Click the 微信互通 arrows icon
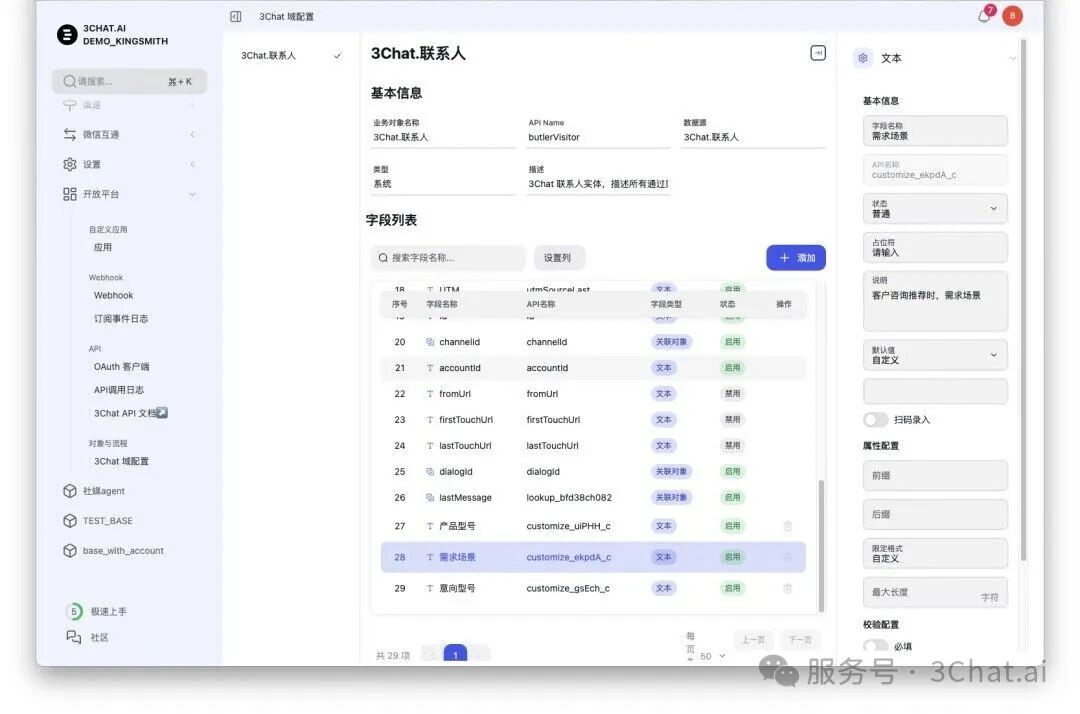 [x=70, y=134]
